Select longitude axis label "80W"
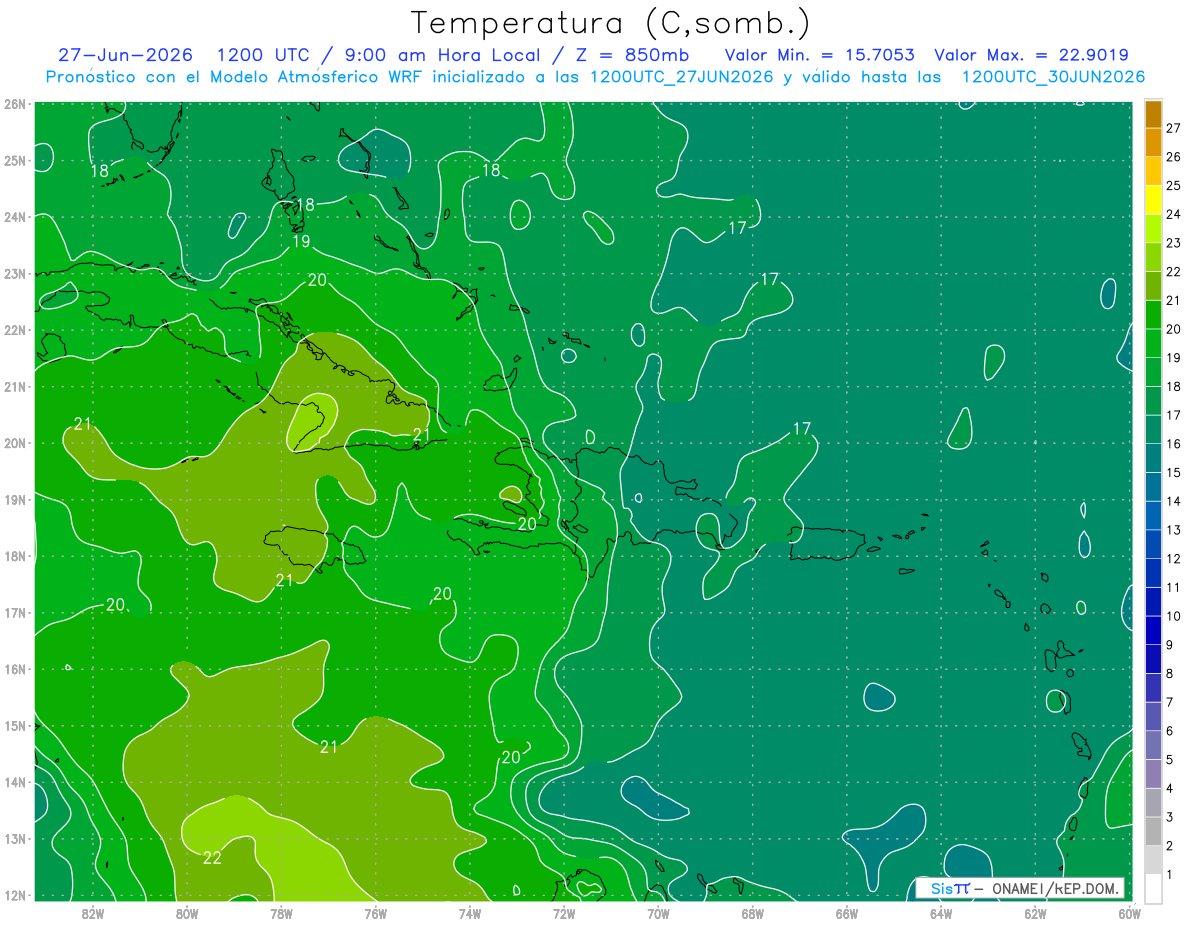Viewport: 1200px width, 927px height. click(x=186, y=913)
